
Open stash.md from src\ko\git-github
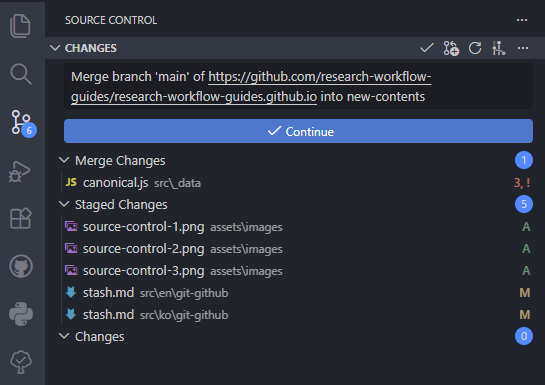(x=295, y=314)
